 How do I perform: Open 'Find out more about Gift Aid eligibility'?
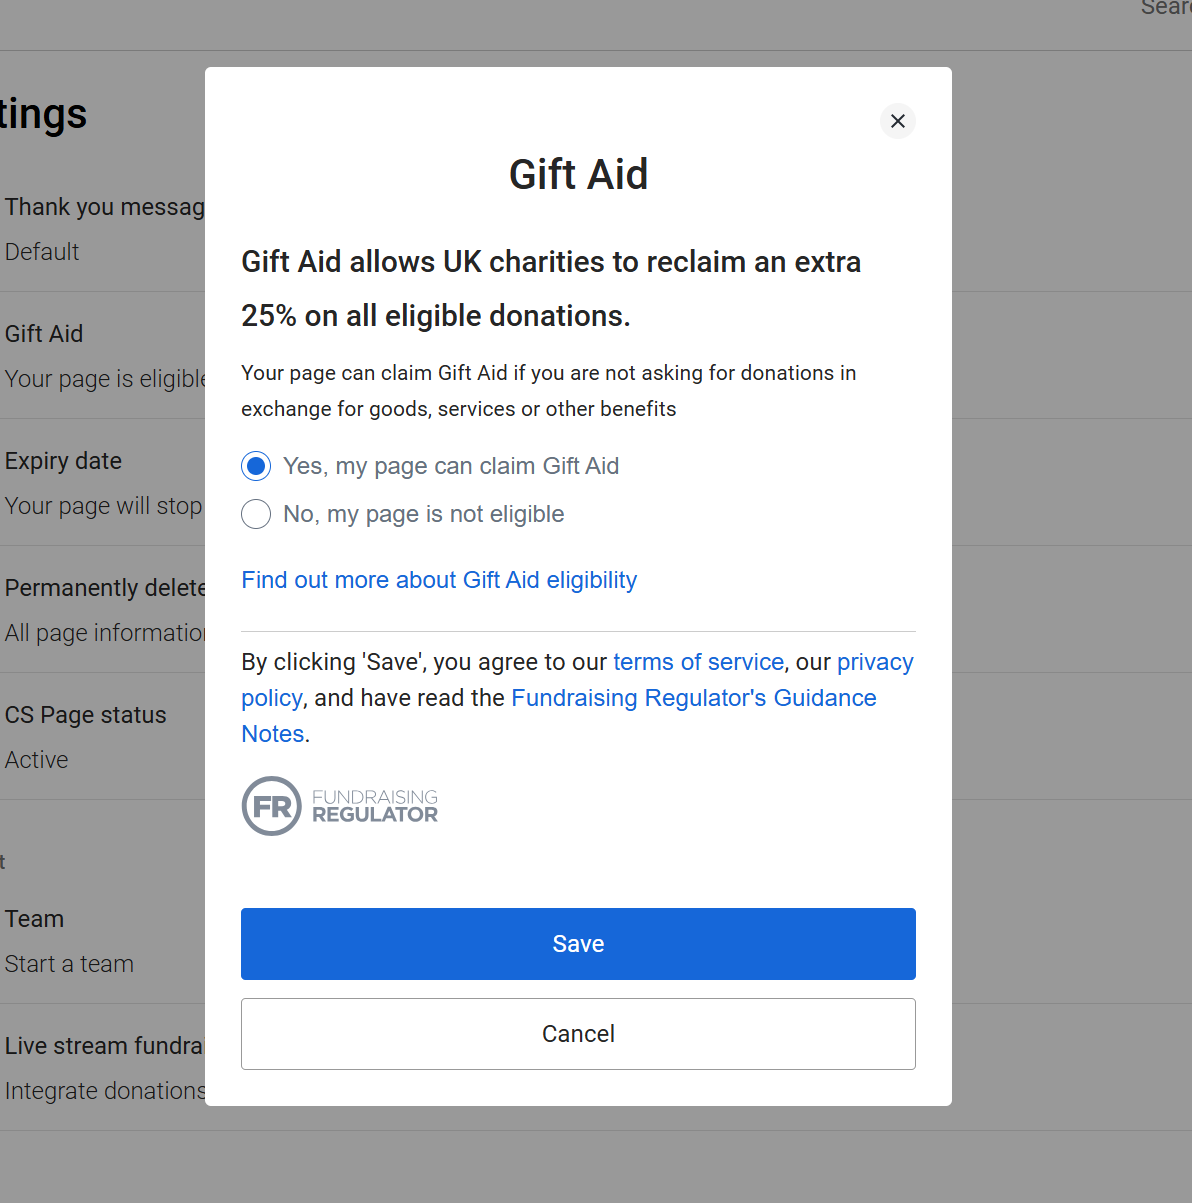pyautogui.click(x=439, y=580)
